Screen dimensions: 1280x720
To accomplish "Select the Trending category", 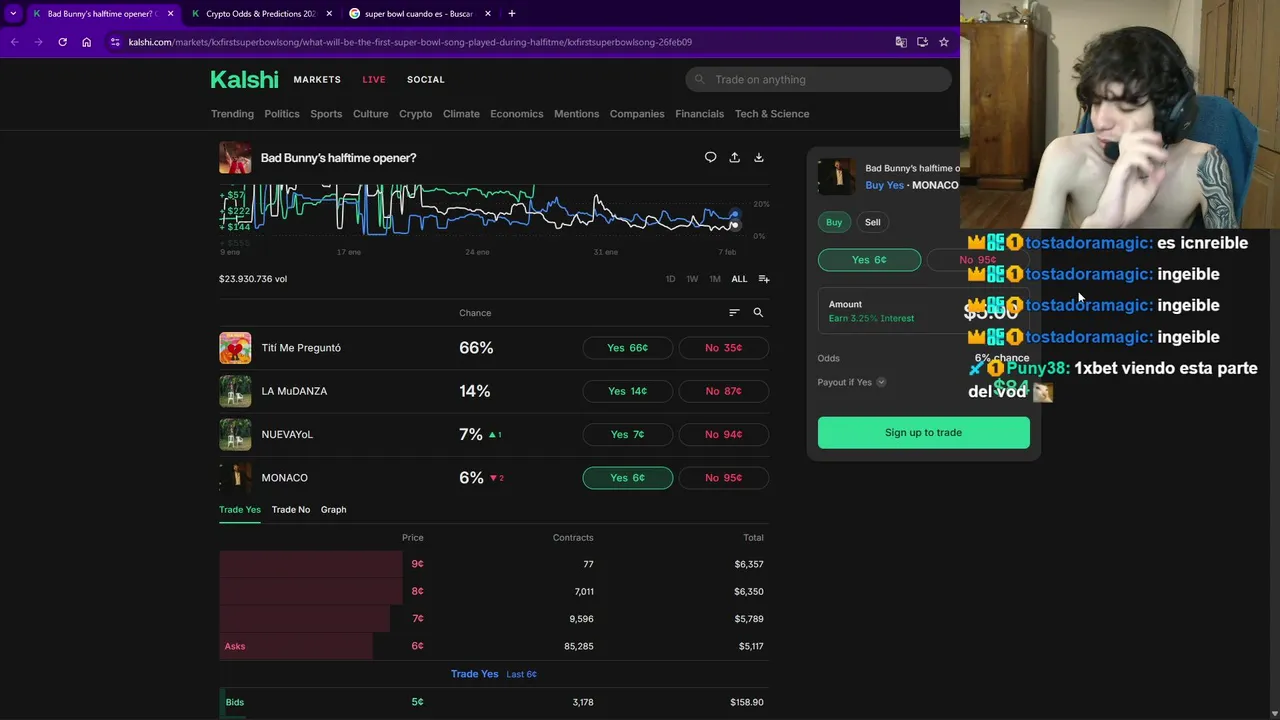I will coord(232,114).
